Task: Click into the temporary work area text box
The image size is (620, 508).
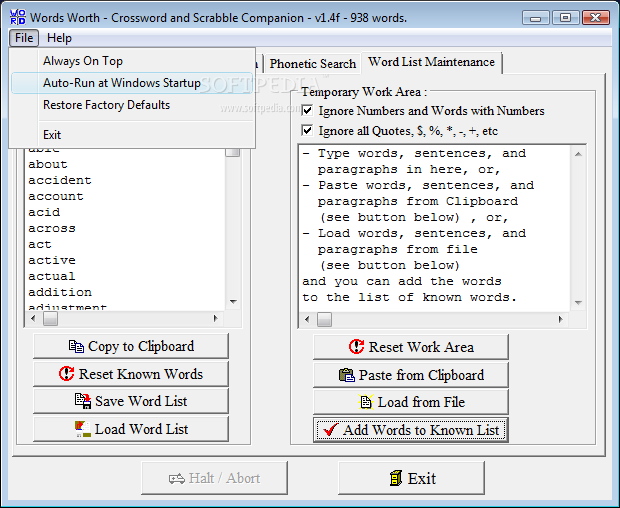Action: point(434,229)
